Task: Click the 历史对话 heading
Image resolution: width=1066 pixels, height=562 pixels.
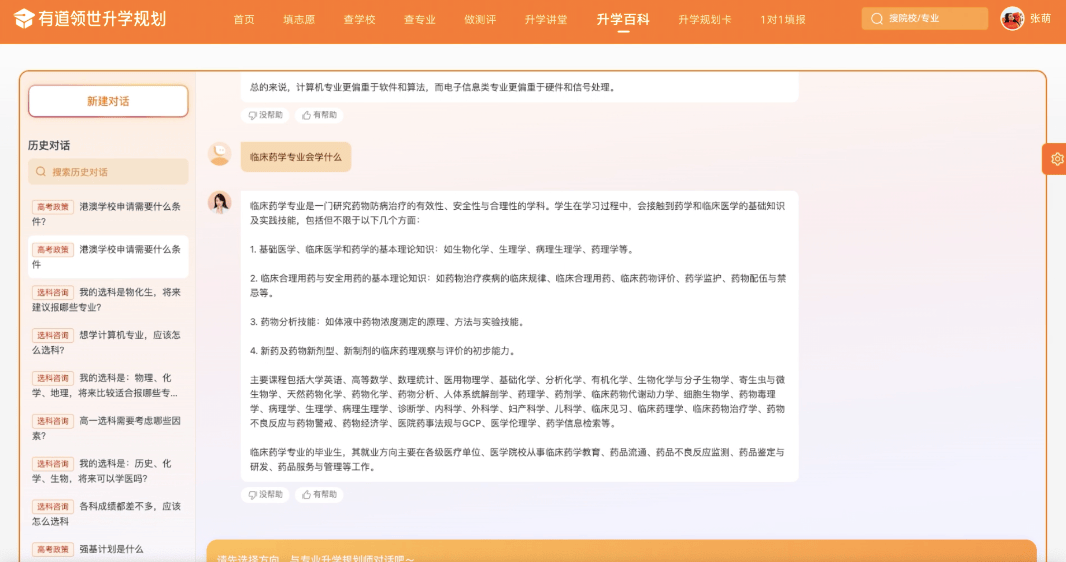Action: [49, 145]
